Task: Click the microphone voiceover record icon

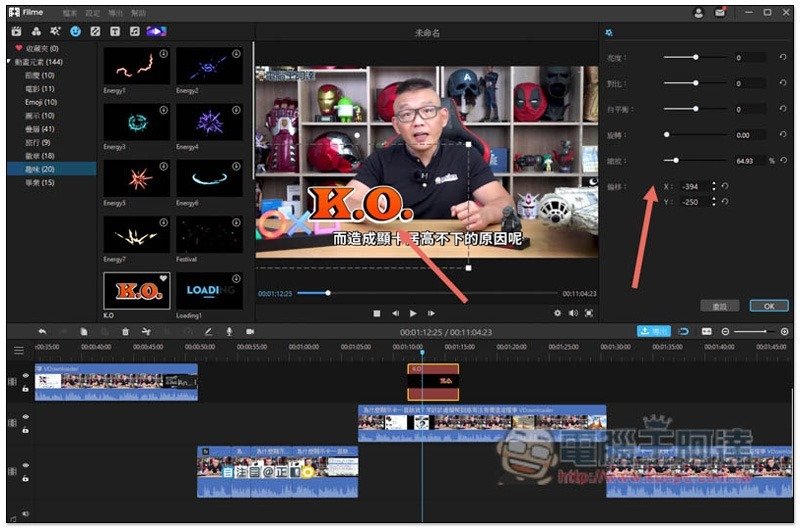Action: 229,331
